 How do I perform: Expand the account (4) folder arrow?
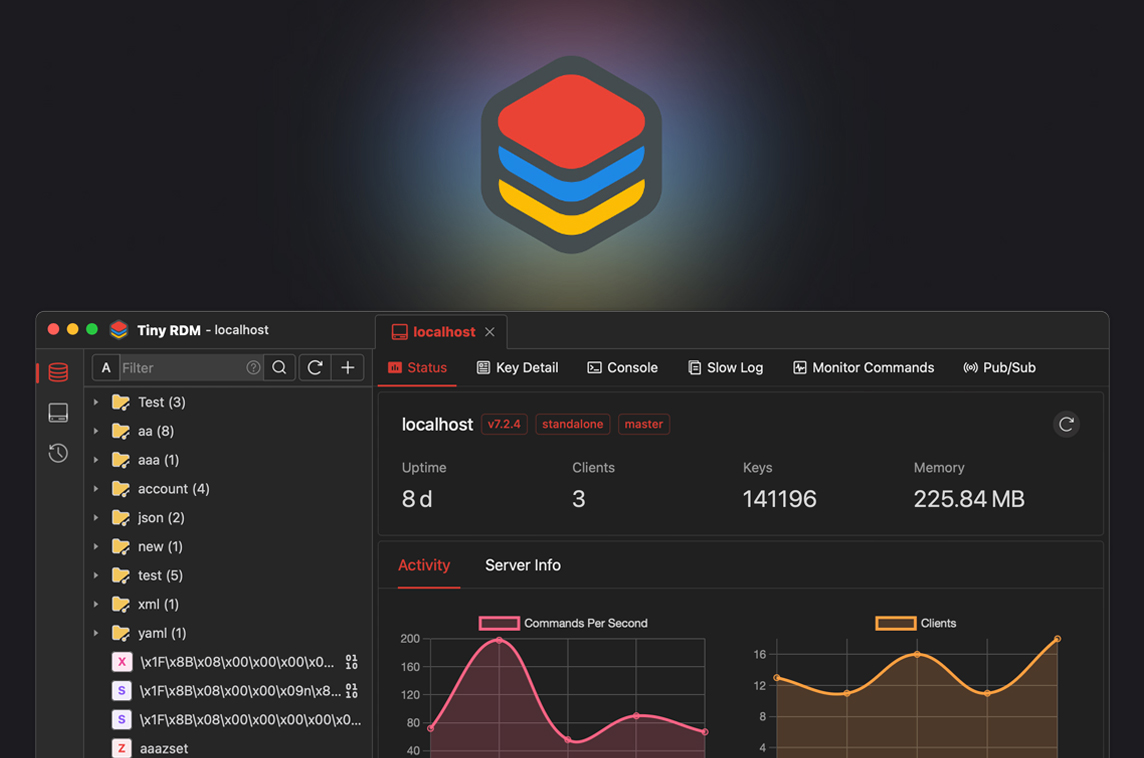(x=96, y=489)
